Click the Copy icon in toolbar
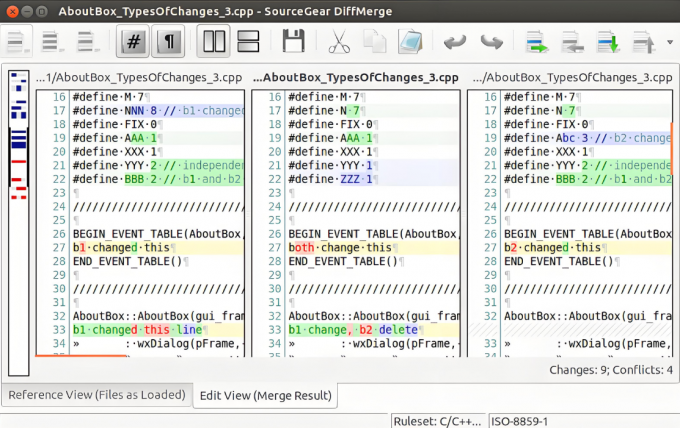The height and width of the screenshot is (428, 680). 374,42
